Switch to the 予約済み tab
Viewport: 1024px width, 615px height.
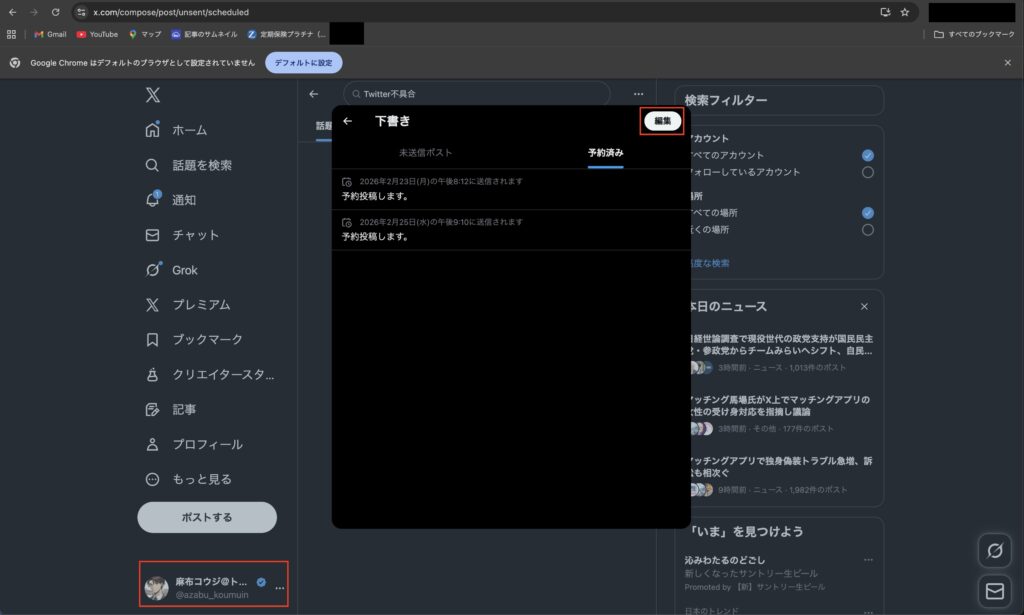click(606, 152)
